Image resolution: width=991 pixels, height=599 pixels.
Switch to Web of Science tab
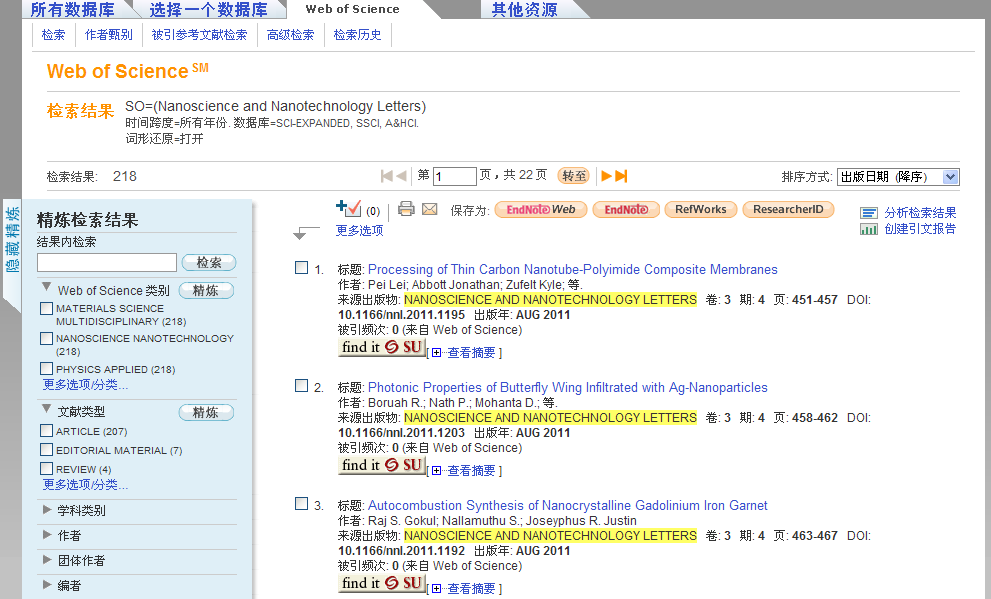353,9
